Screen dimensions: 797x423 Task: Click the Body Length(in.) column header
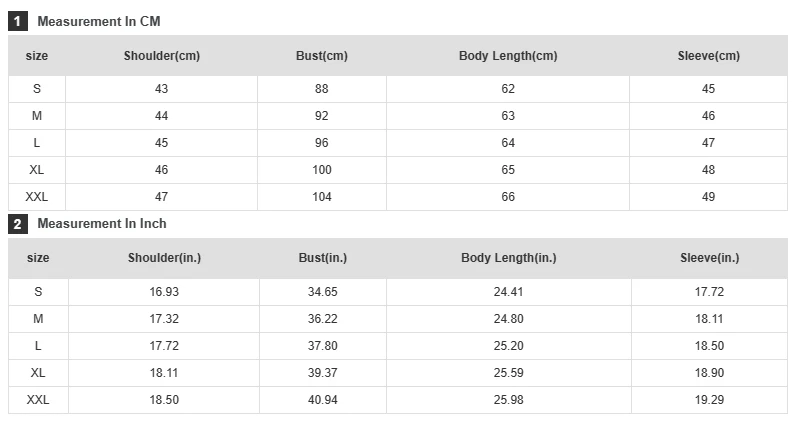[x=509, y=258]
